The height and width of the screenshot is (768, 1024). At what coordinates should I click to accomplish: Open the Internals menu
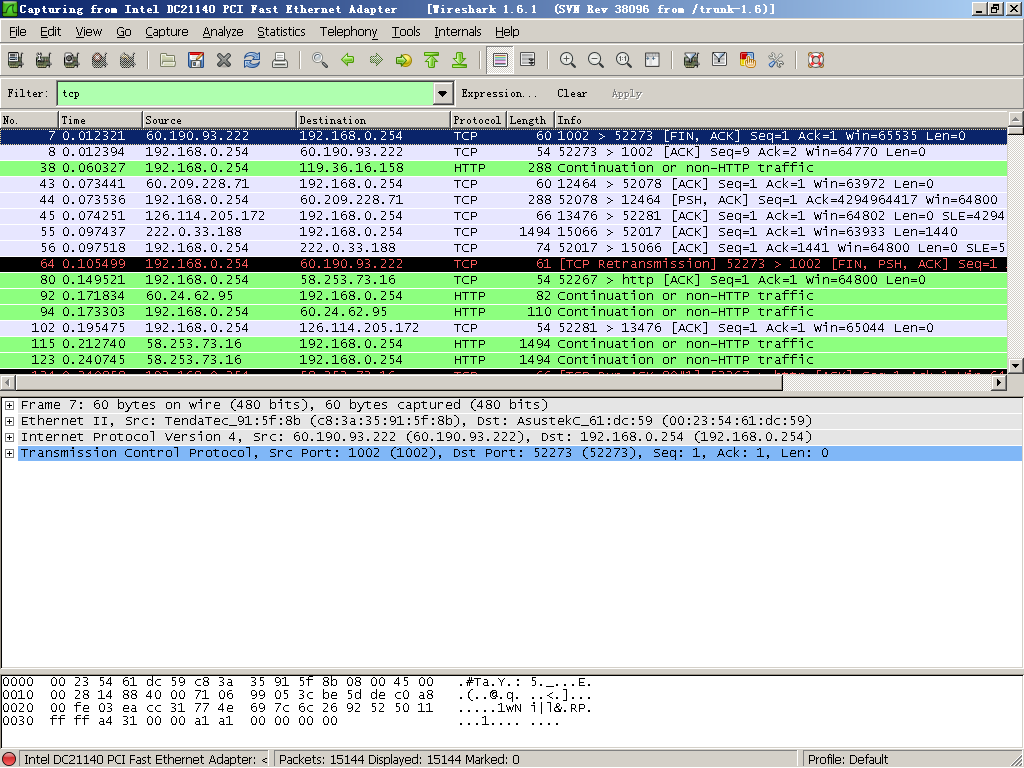coord(457,31)
